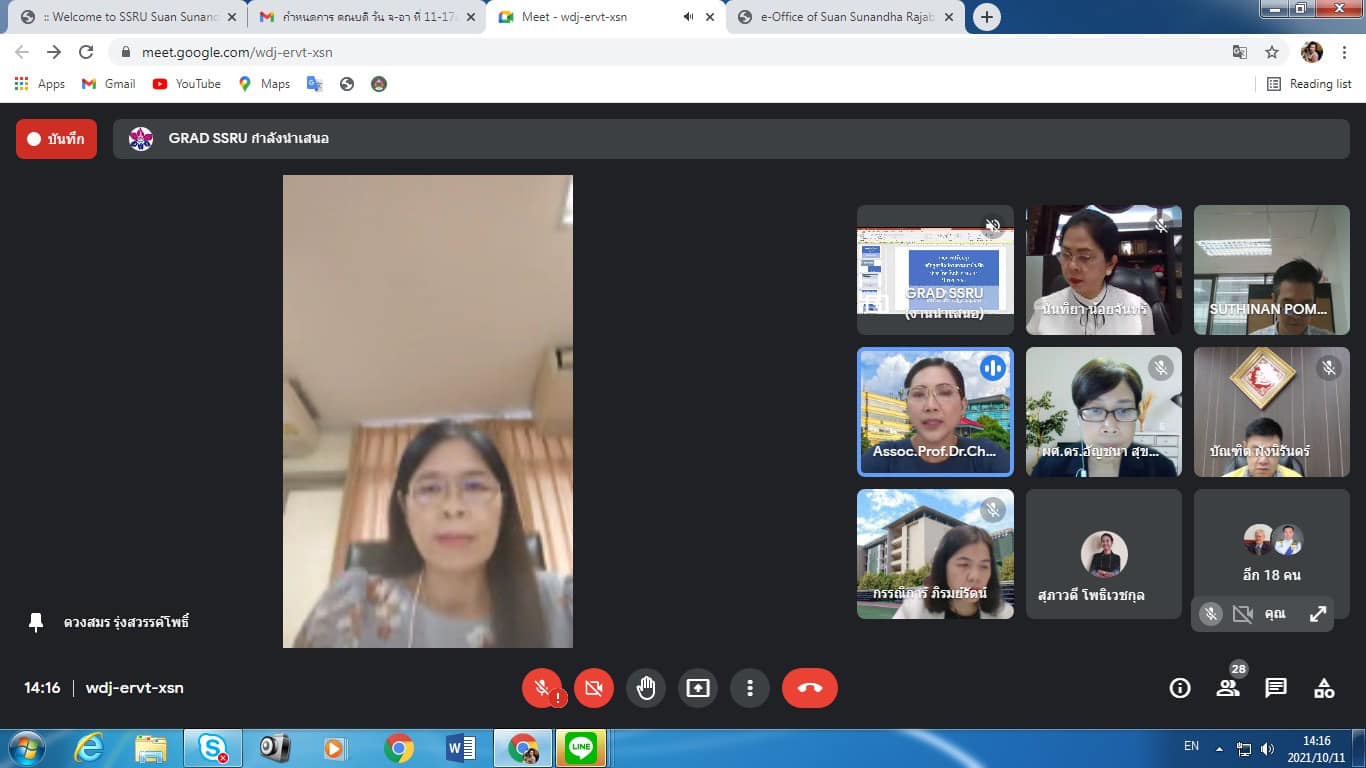The image size is (1366, 768).
Task: Click the present screen icon
Action: point(698,688)
